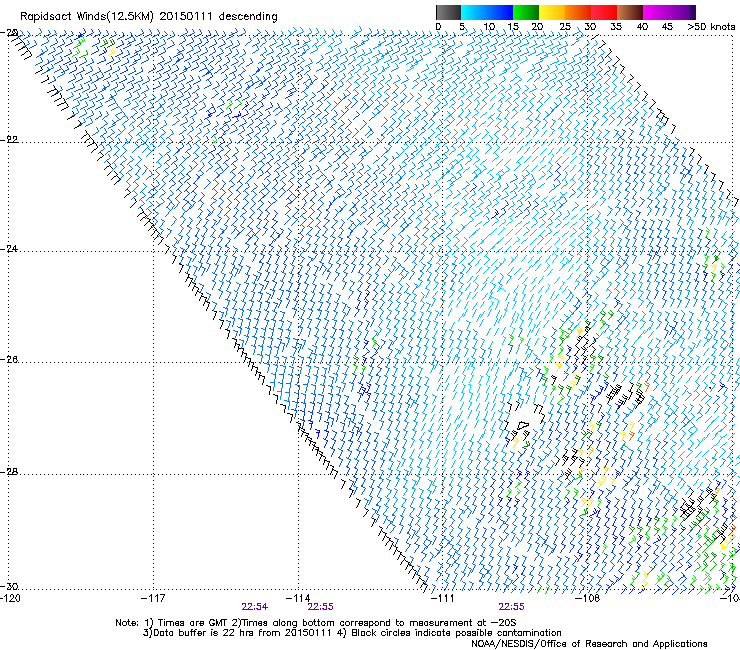Click the '>50 knots' legend label
The width and height of the screenshot is (740, 650).
pos(711,26)
